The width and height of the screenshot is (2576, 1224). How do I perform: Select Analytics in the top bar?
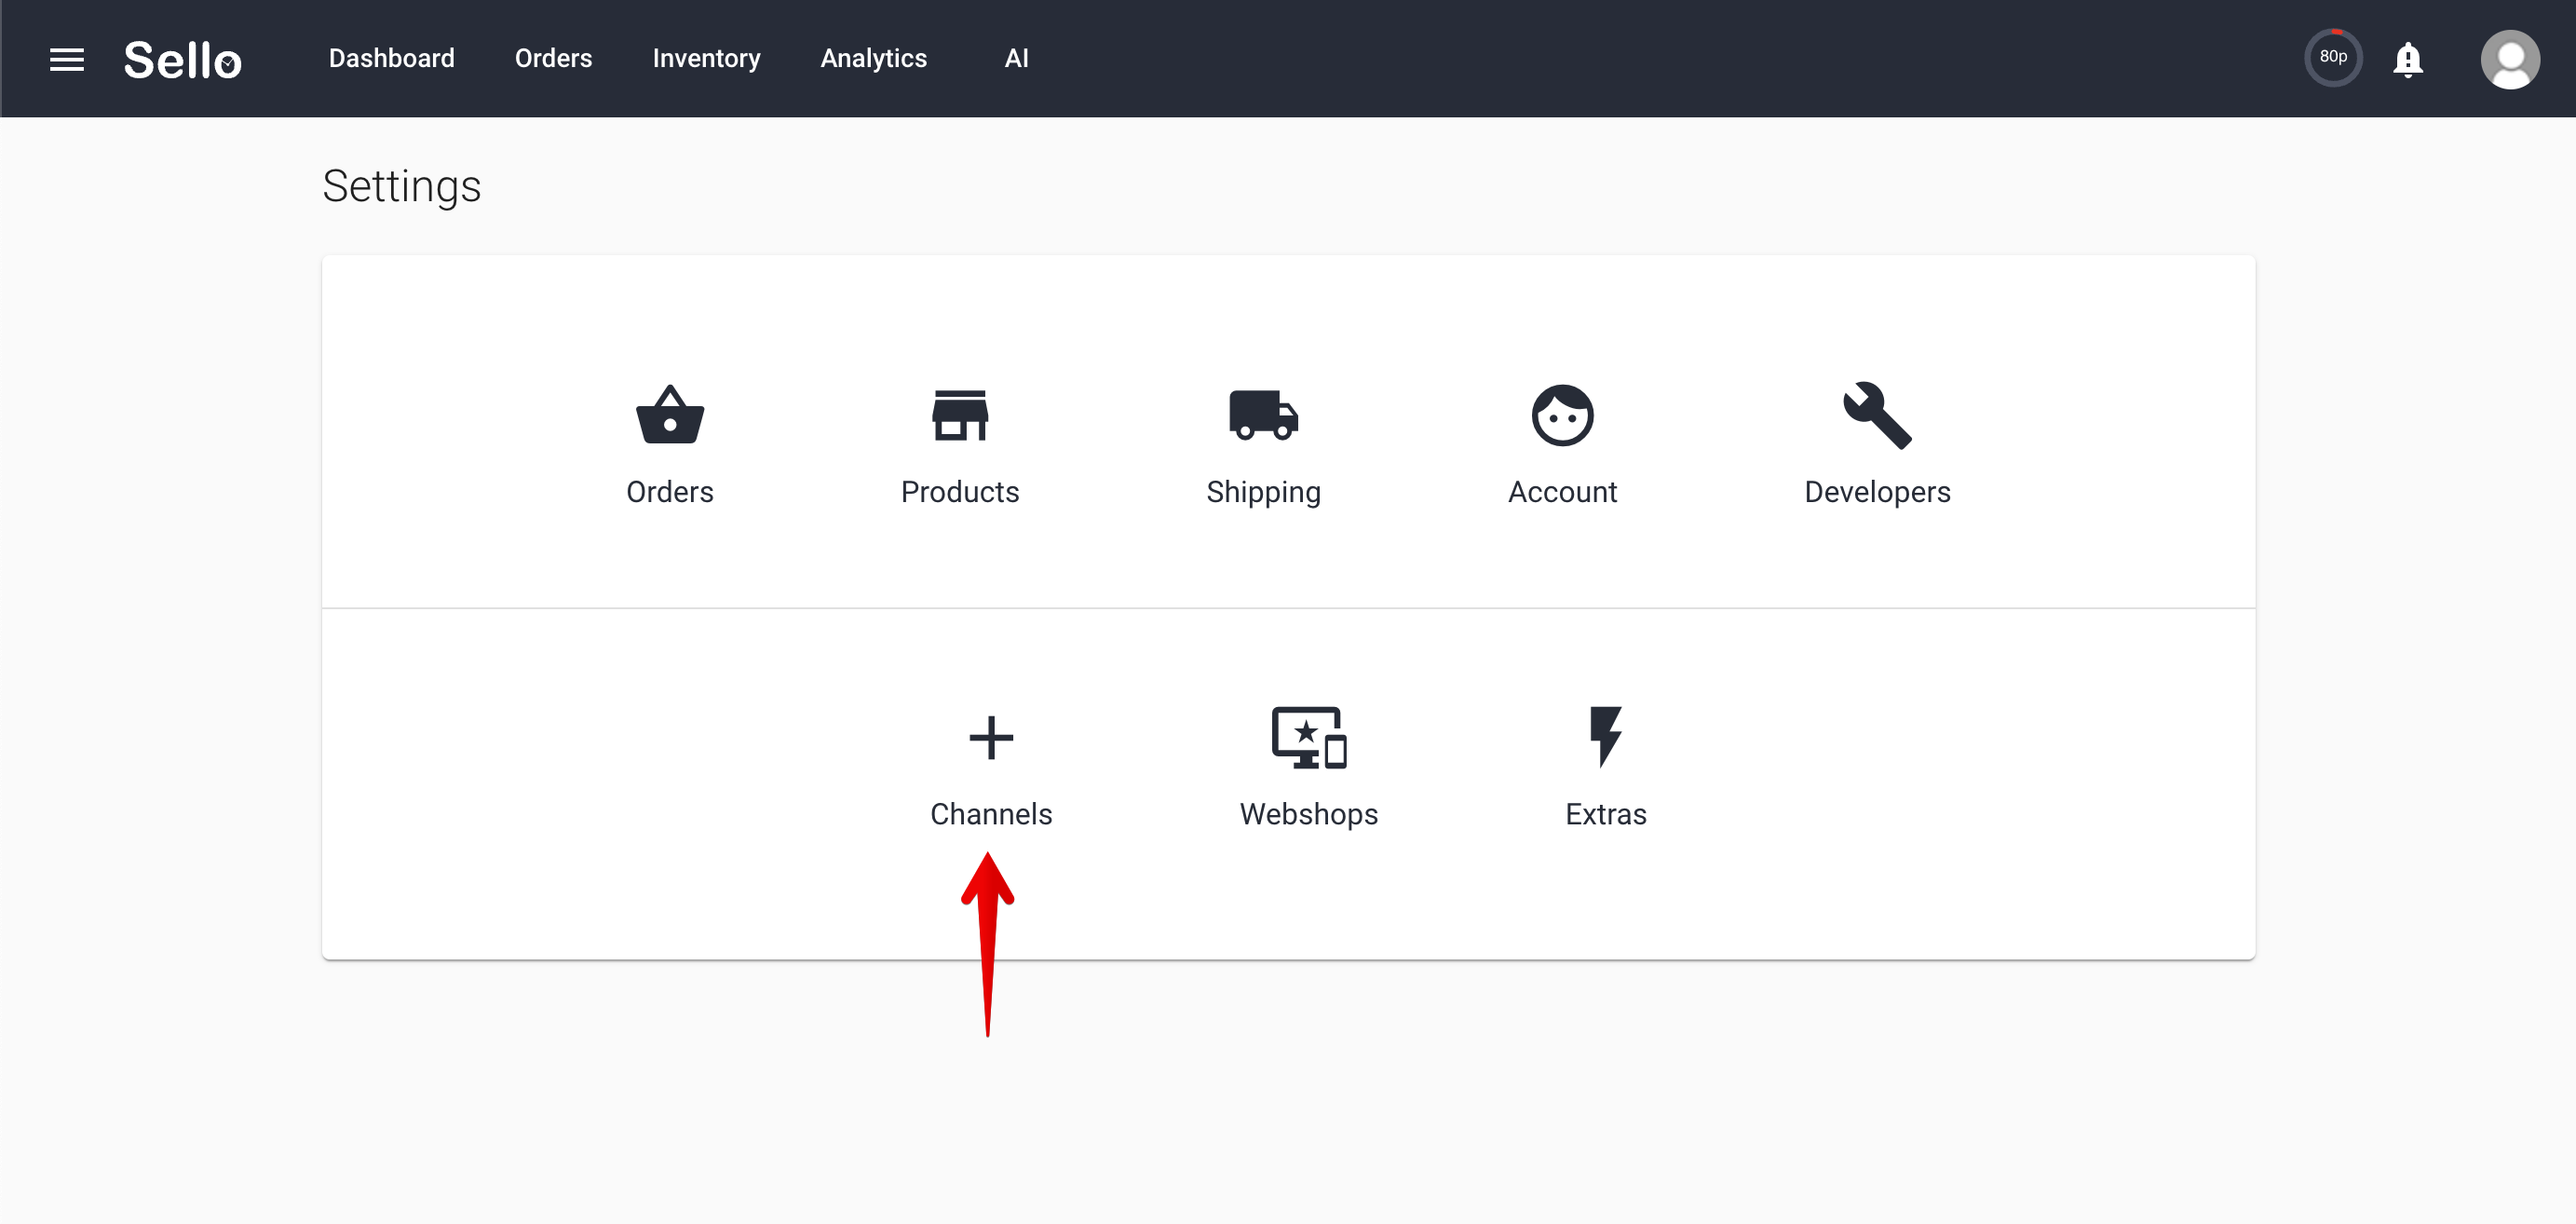click(873, 58)
